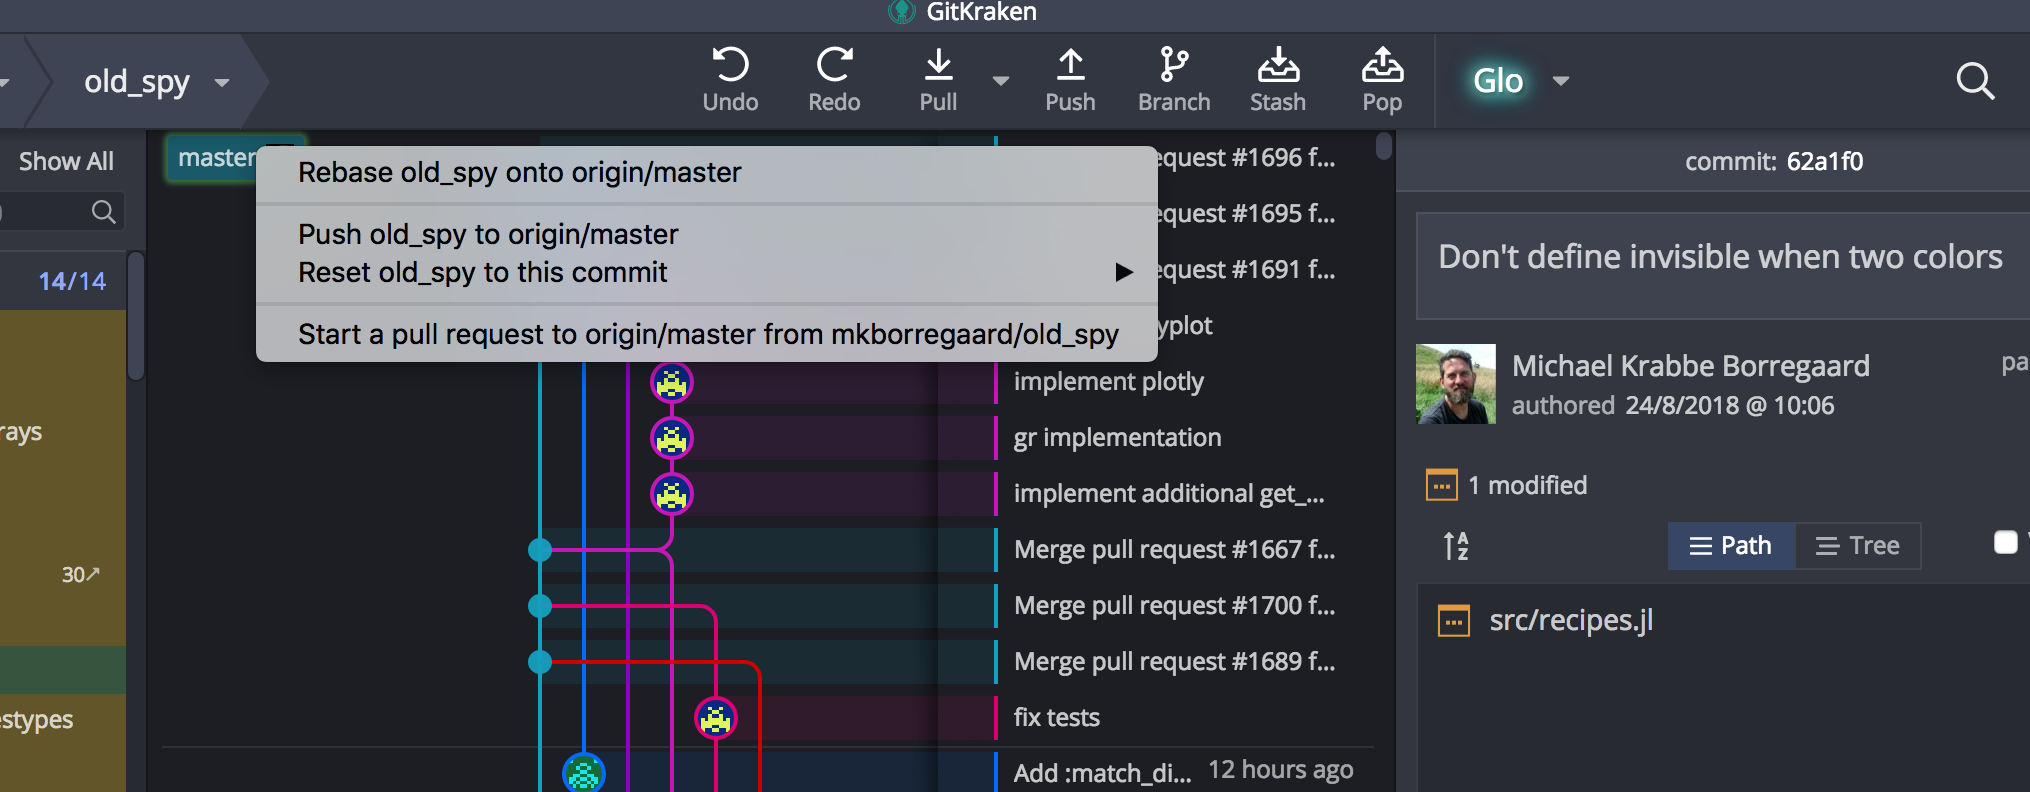Expand the dropdown arrow next to Glo
Viewport: 2030px width, 792px height.
click(x=1561, y=81)
